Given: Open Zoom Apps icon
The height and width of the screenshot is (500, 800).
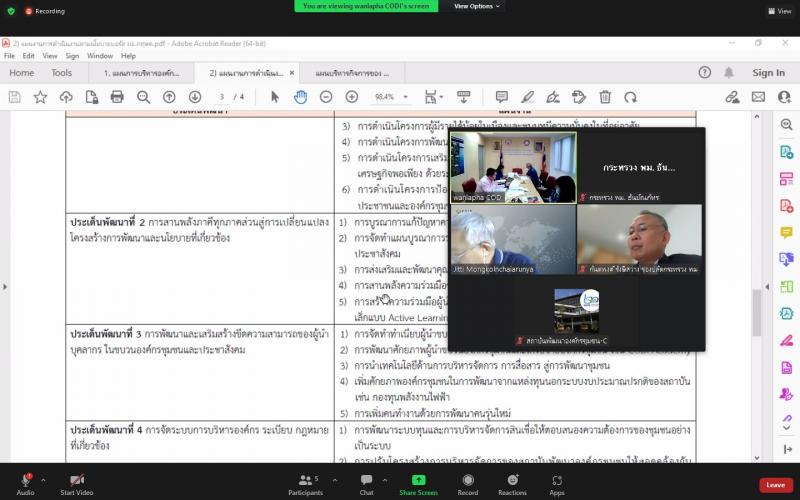Looking at the screenshot, I should coord(557,485).
